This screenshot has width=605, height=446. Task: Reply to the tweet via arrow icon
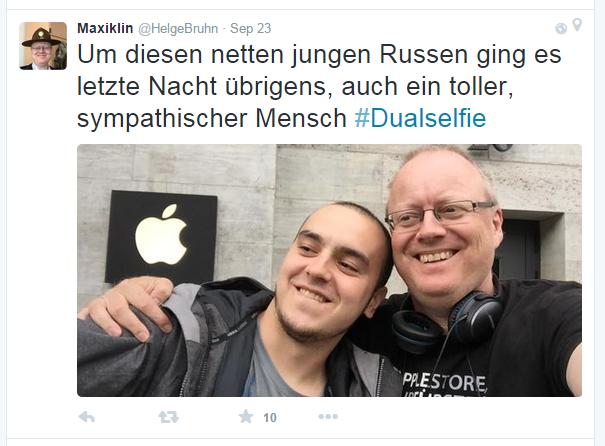point(86,417)
